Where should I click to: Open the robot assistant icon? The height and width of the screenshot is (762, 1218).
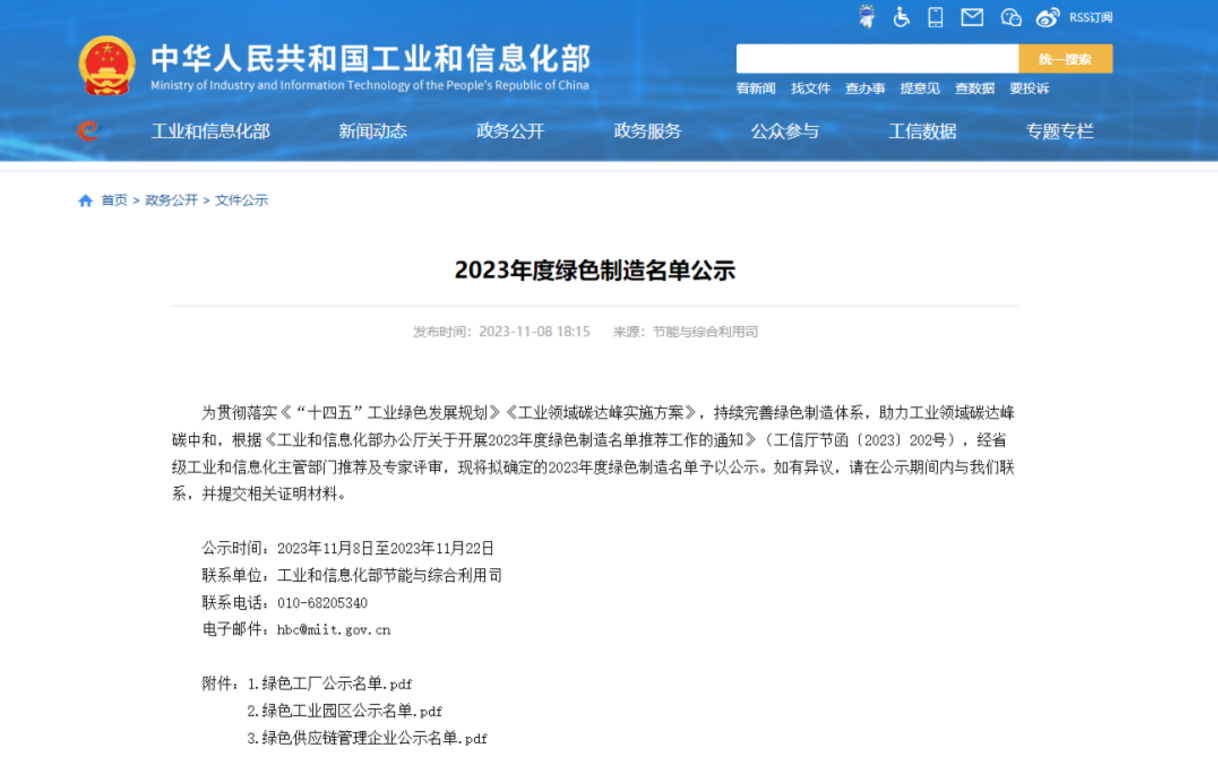pyautogui.click(x=867, y=17)
